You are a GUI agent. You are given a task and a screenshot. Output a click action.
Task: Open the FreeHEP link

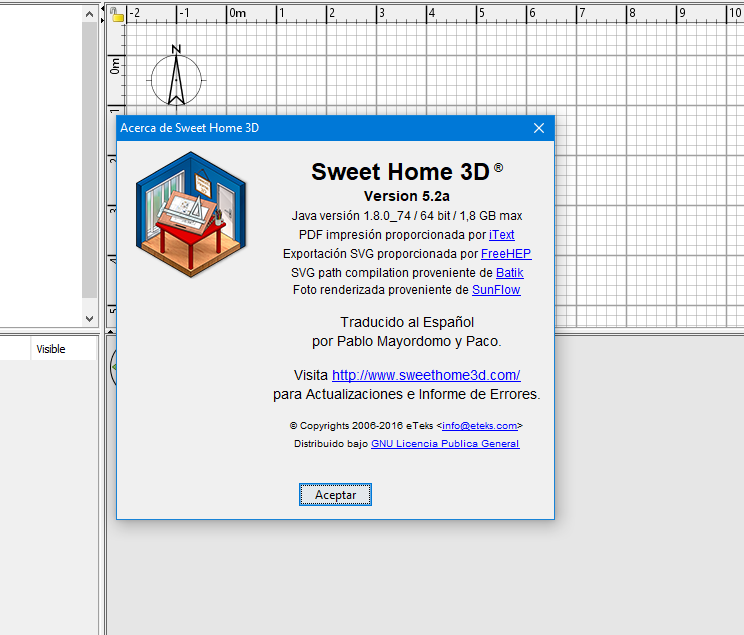(x=506, y=254)
